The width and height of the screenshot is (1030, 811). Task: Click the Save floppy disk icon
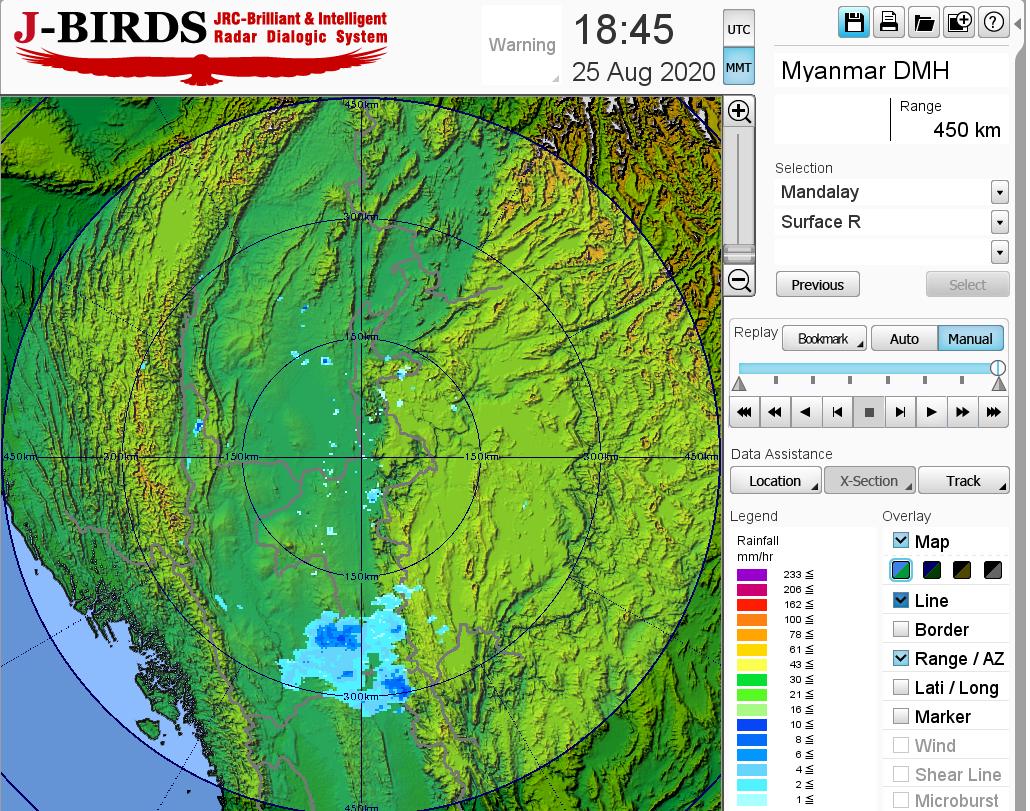[x=854, y=23]
